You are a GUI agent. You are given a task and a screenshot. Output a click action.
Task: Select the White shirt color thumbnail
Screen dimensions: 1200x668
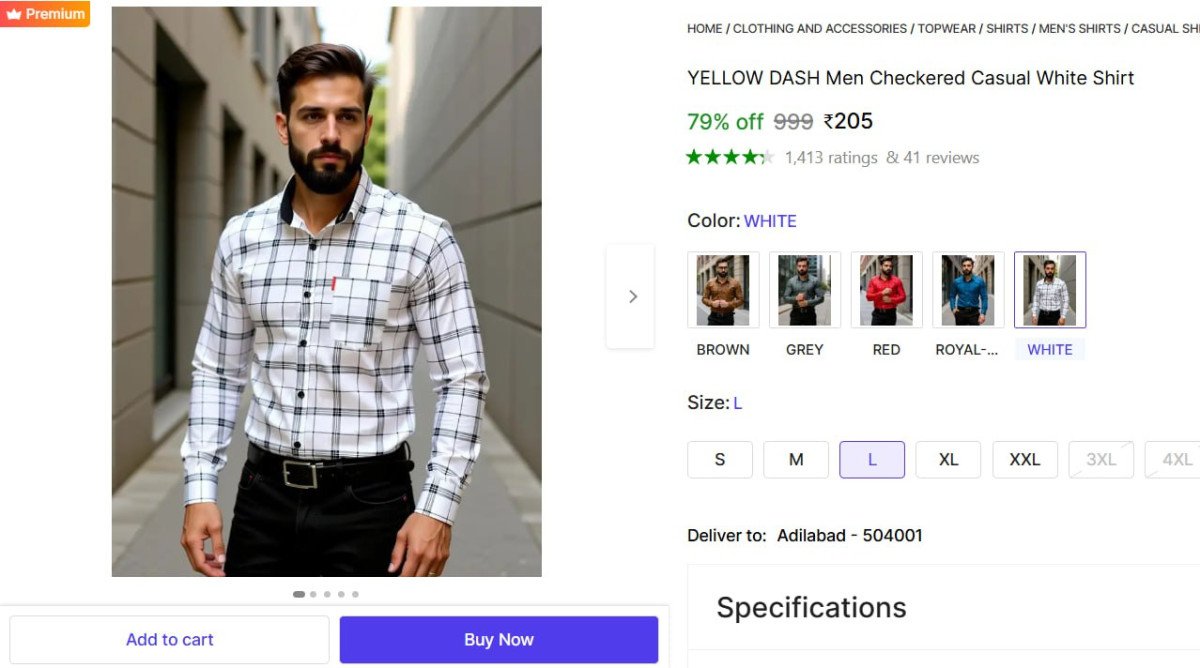tap(1050, 290)
